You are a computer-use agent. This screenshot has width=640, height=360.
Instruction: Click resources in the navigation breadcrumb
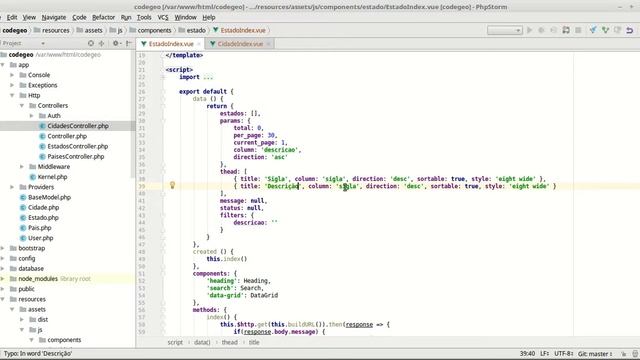52,30
